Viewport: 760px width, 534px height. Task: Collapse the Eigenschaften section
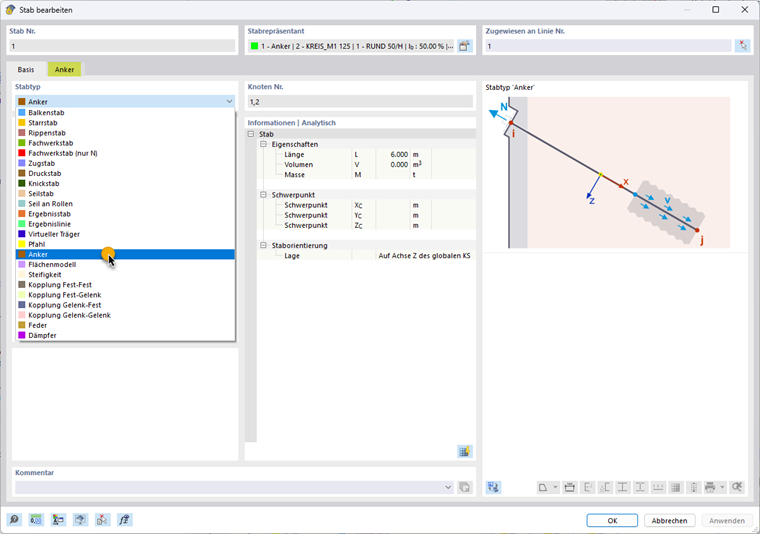pos(263,144)
